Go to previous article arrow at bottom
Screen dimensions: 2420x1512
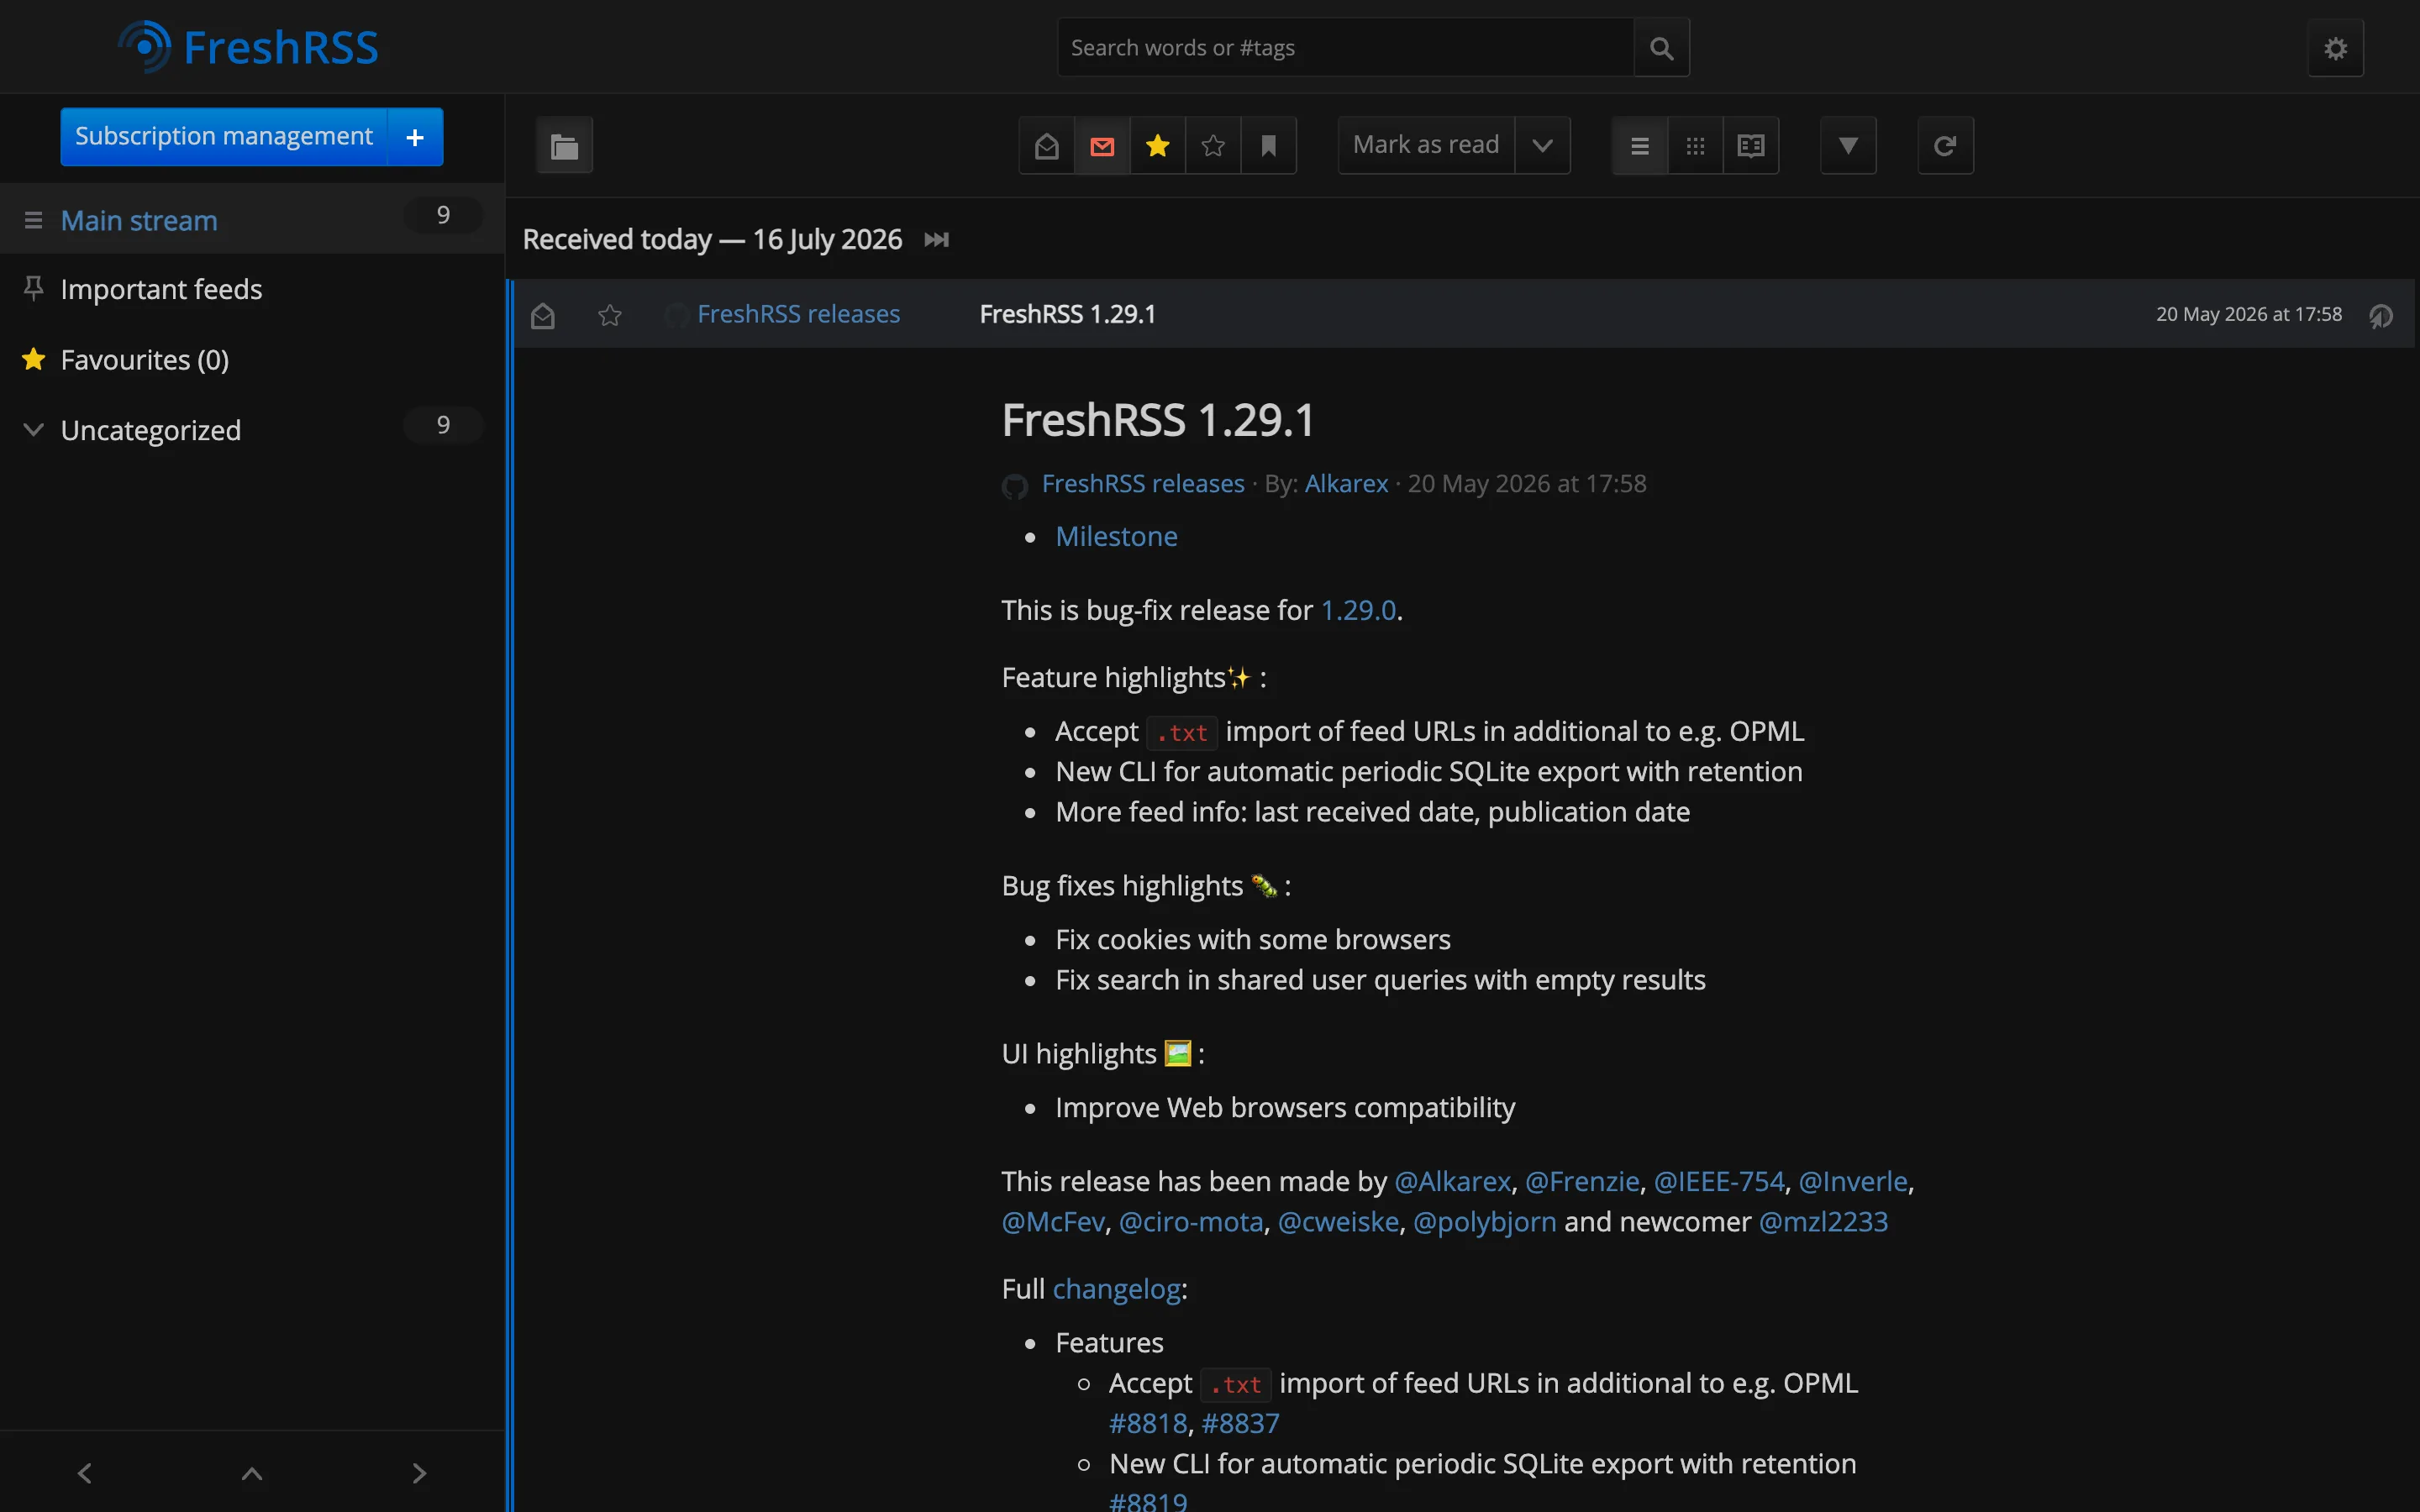click(x=85, y=1473)
